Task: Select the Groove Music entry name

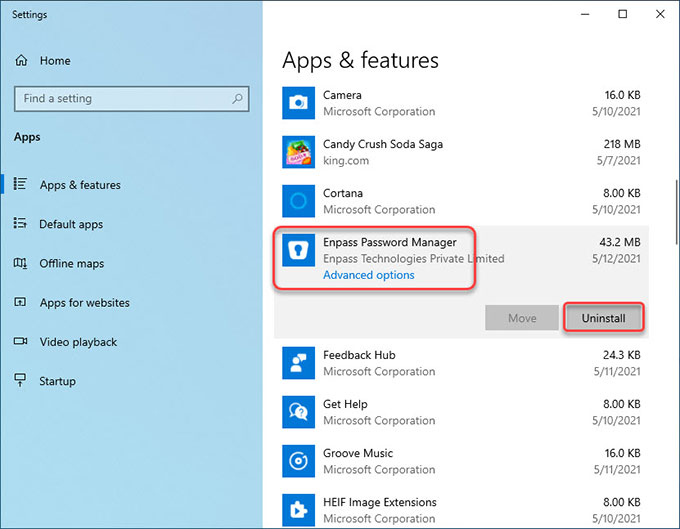Action: click(x=358, y=453)
